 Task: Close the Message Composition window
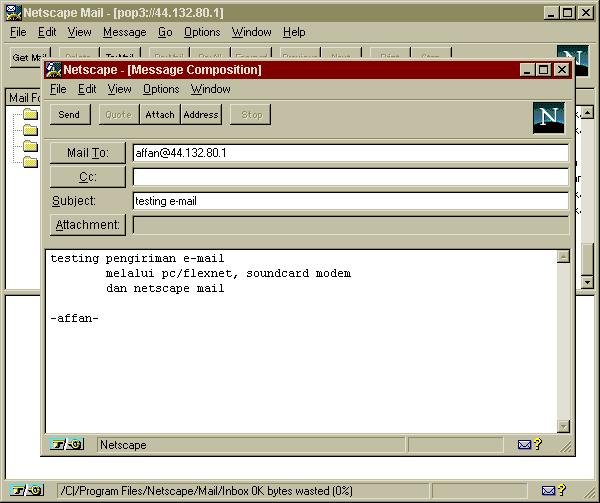pos(562,70)
